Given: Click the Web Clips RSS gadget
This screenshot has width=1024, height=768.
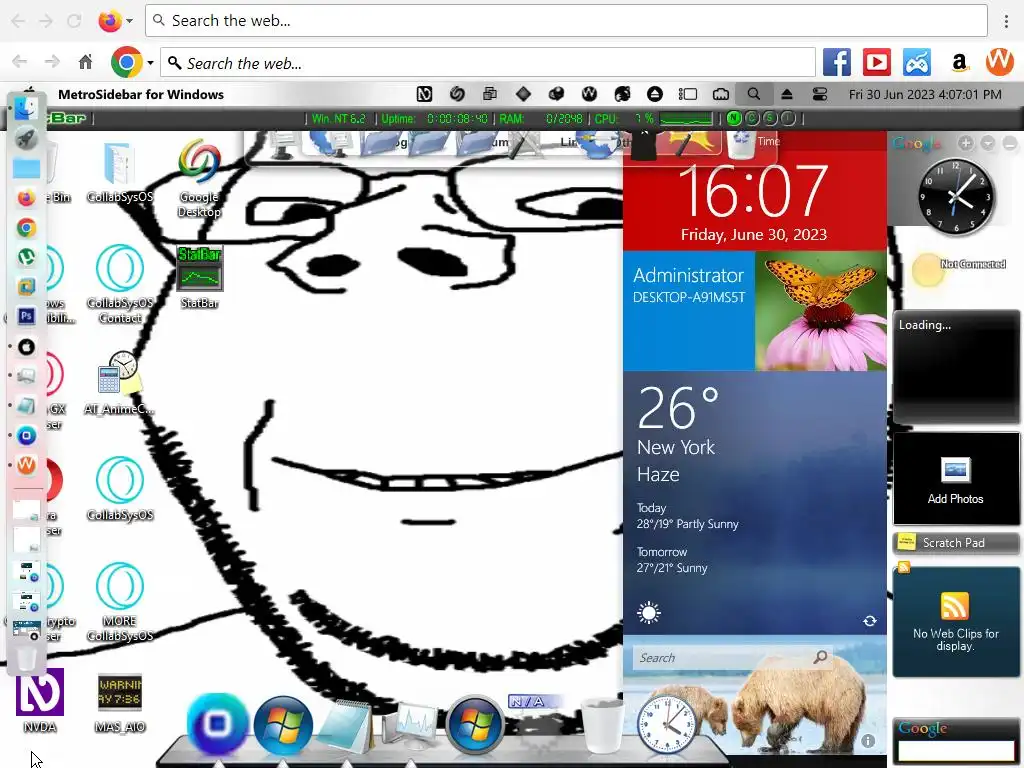Looking at the screenshot, I should coord(956,622).
